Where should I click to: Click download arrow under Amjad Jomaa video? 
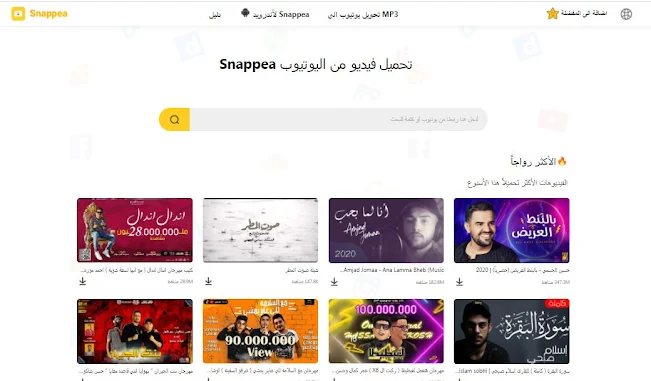pyautogui.click(x=334, y=282)
